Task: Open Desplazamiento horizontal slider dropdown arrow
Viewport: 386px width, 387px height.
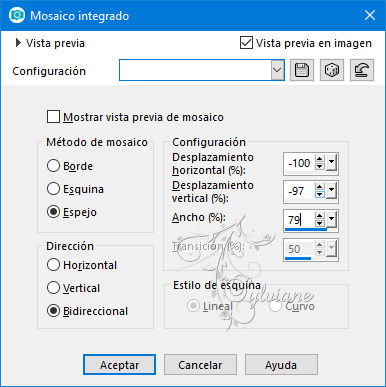Action: click(331, 163)
